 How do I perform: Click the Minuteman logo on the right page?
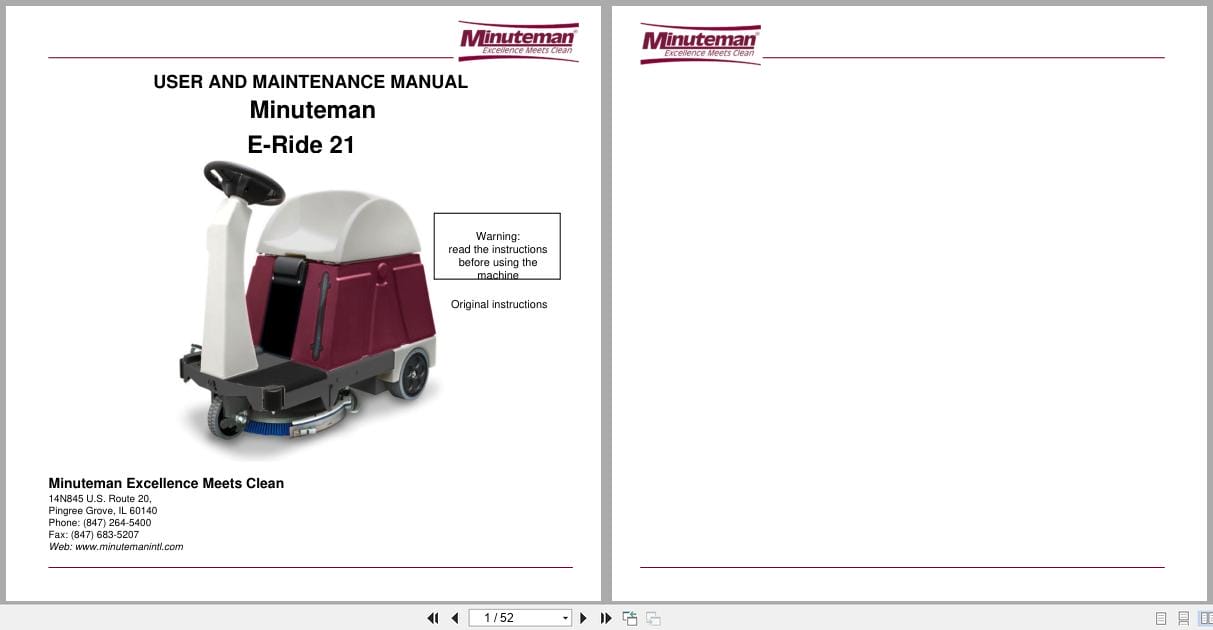[x=700, y=41]
